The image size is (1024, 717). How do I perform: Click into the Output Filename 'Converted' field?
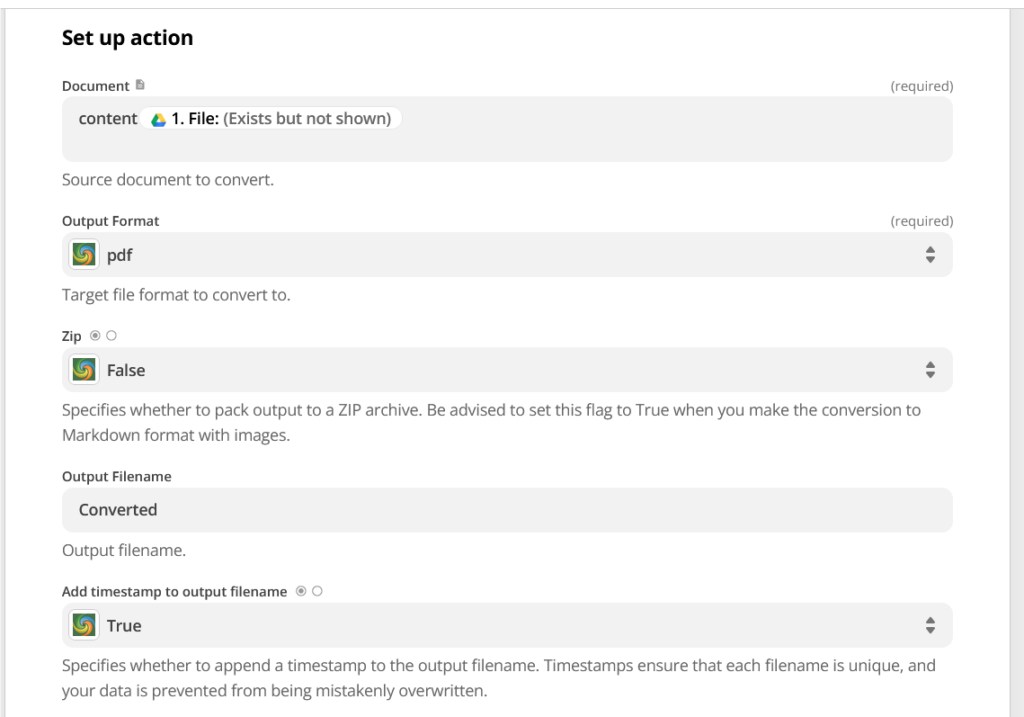[500, 510]
